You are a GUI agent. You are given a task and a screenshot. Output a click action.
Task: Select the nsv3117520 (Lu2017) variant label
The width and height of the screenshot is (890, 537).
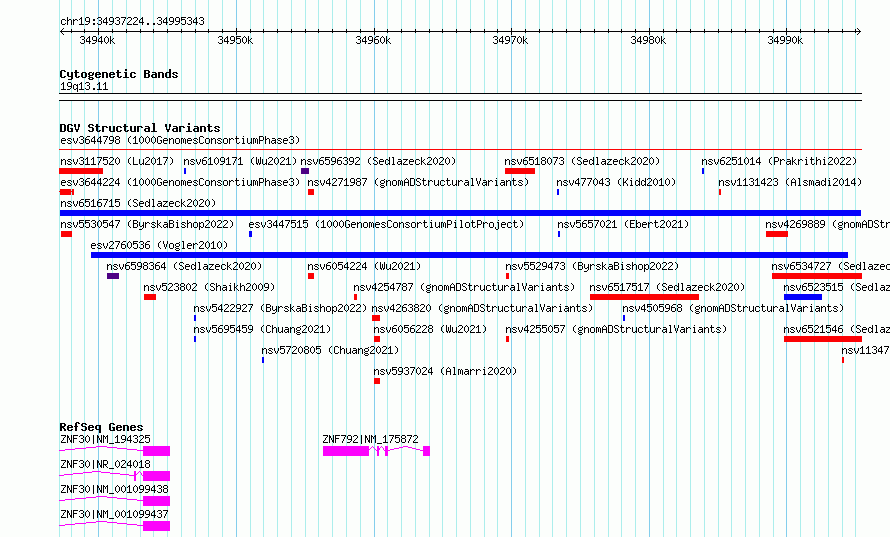click(117, 161)
